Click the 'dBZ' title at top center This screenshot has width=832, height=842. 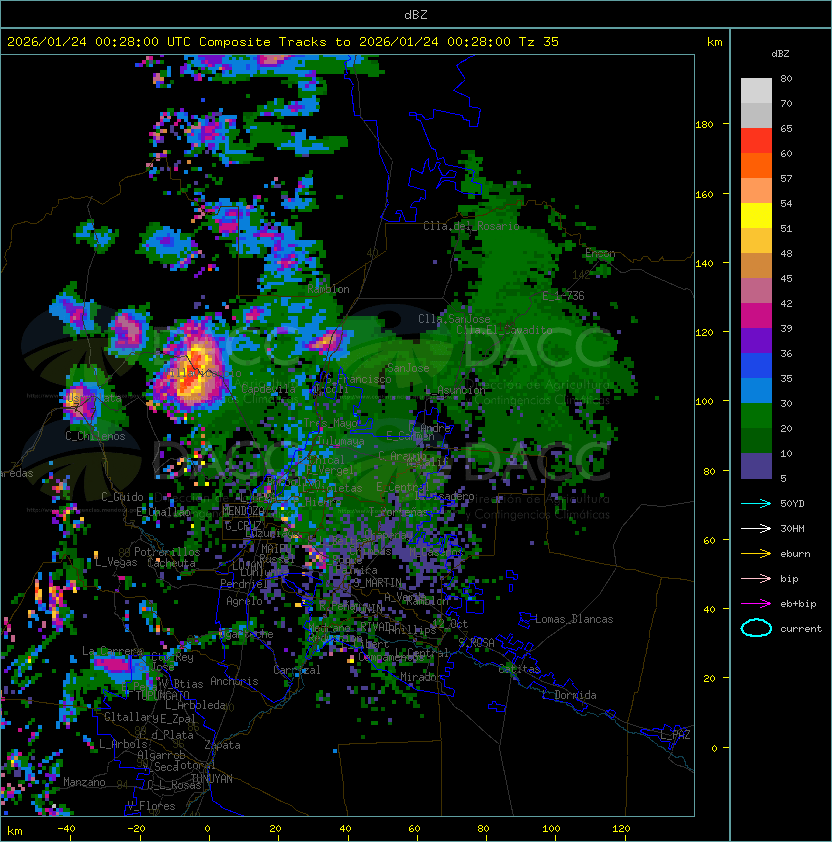coord(416,14)
